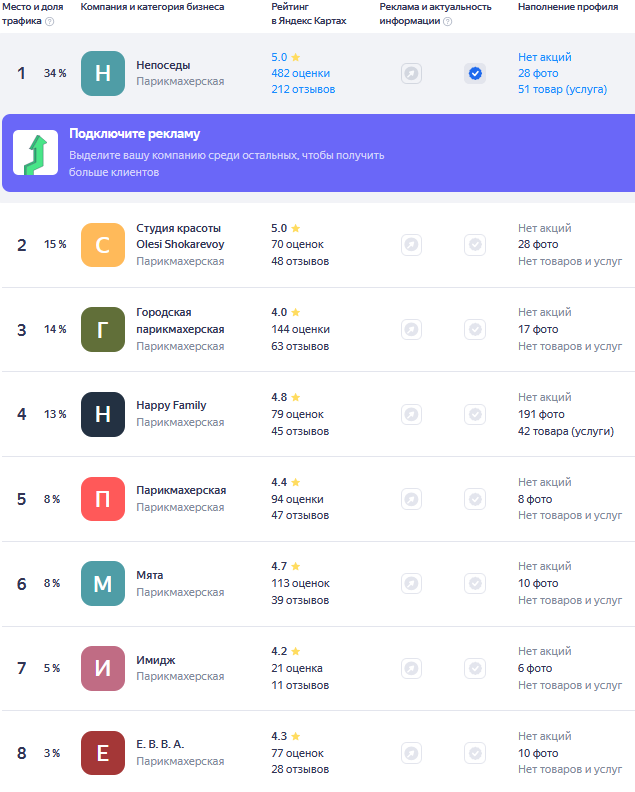The width and height of the screenshot is (635, 792).
Task: Click help icon next to 'Реклама и актуальность информации'
Action: (448, 21)
